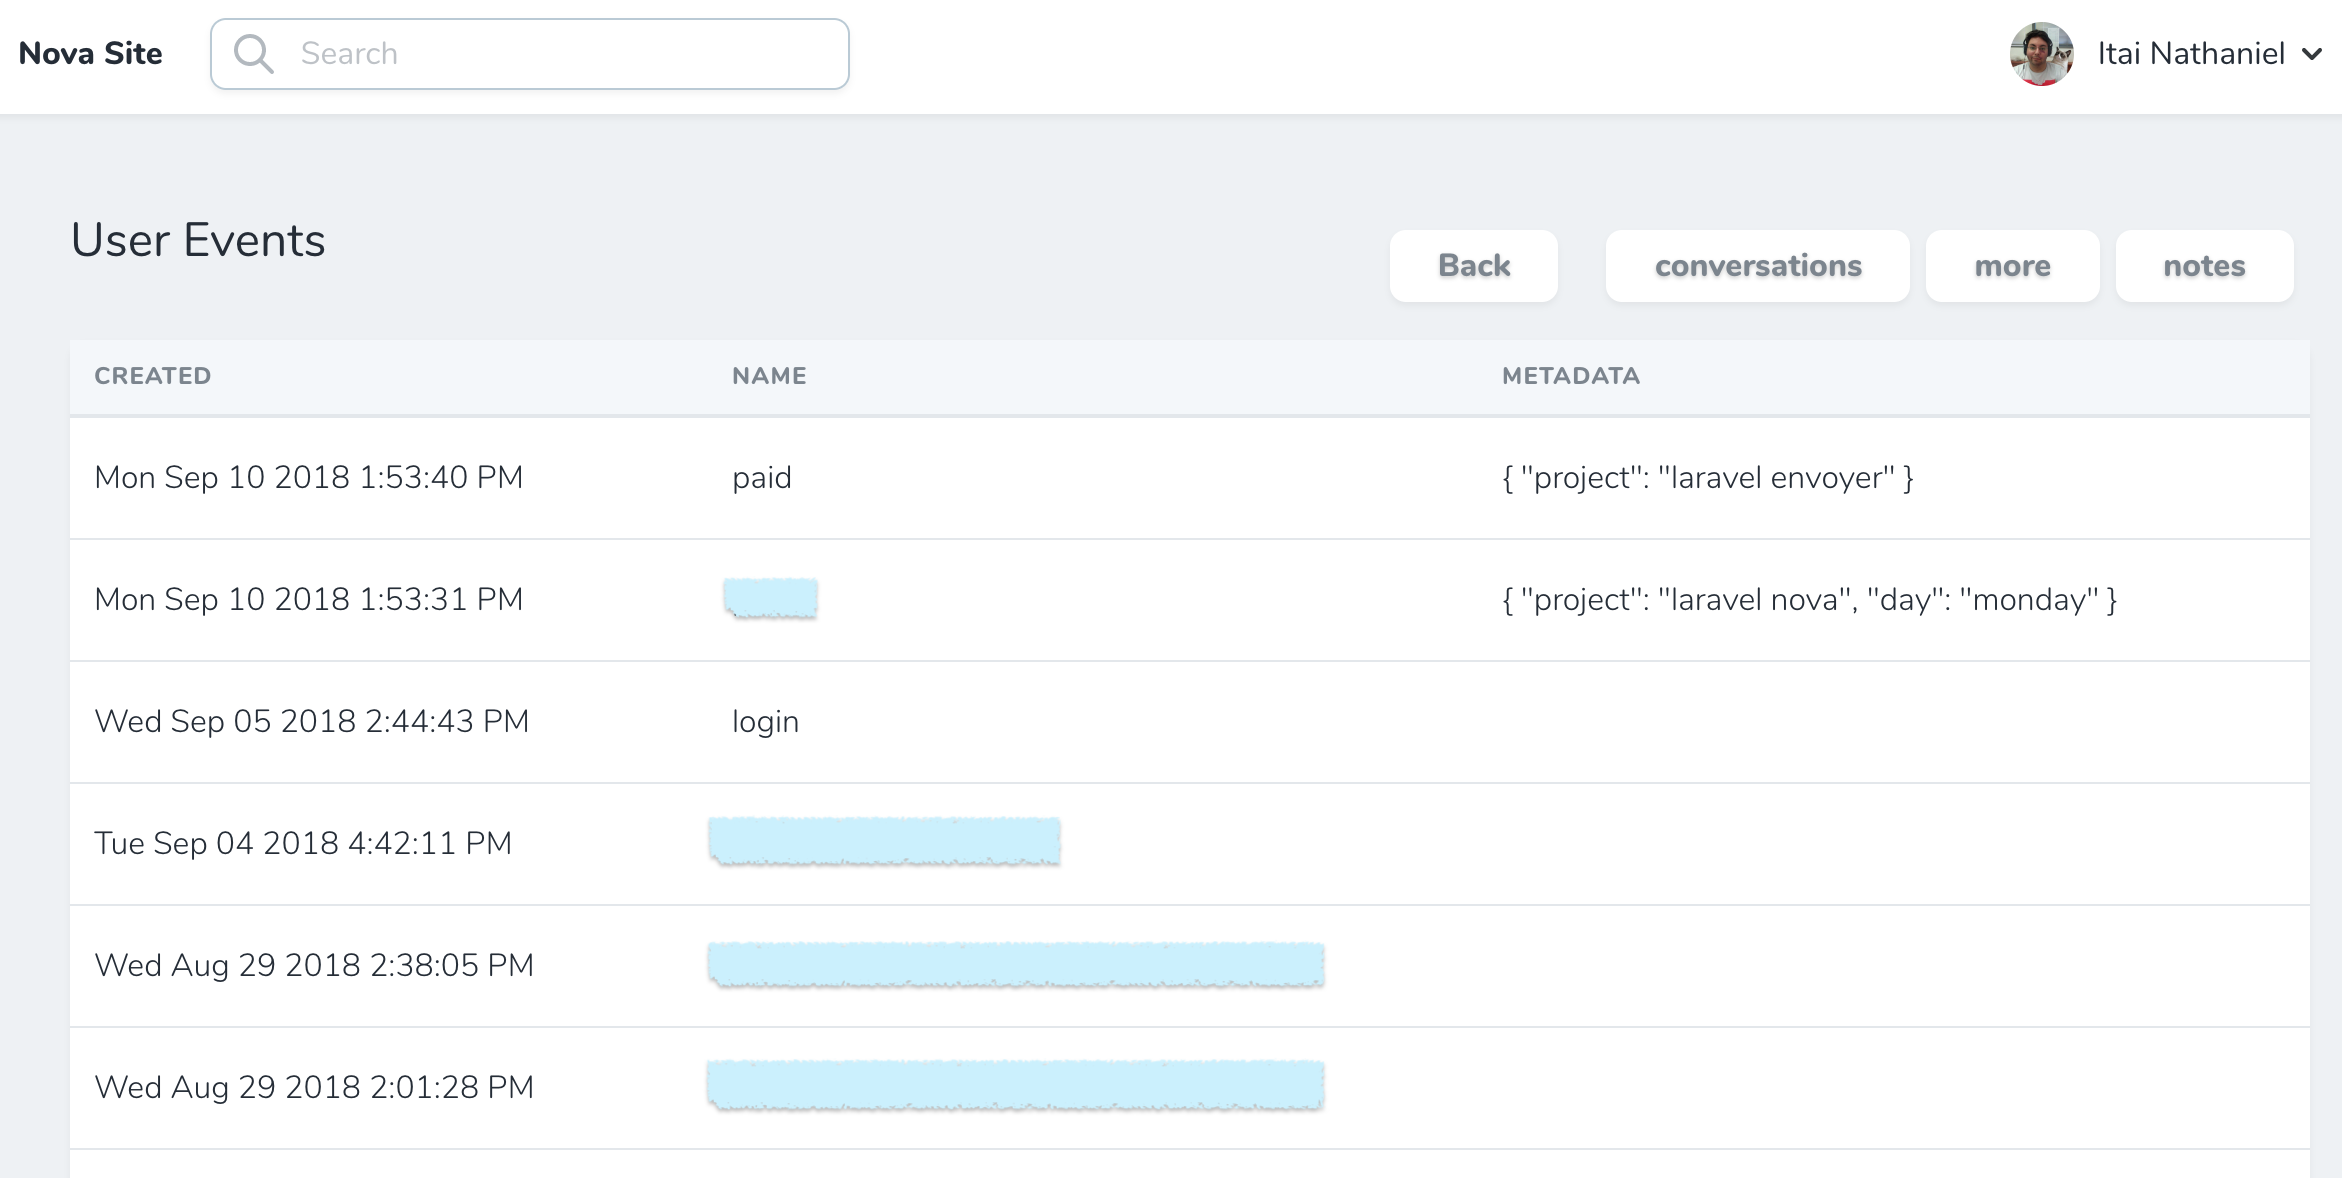Click the User Events page heading
Screen dimensions: 2342x1178
(198, 241)
